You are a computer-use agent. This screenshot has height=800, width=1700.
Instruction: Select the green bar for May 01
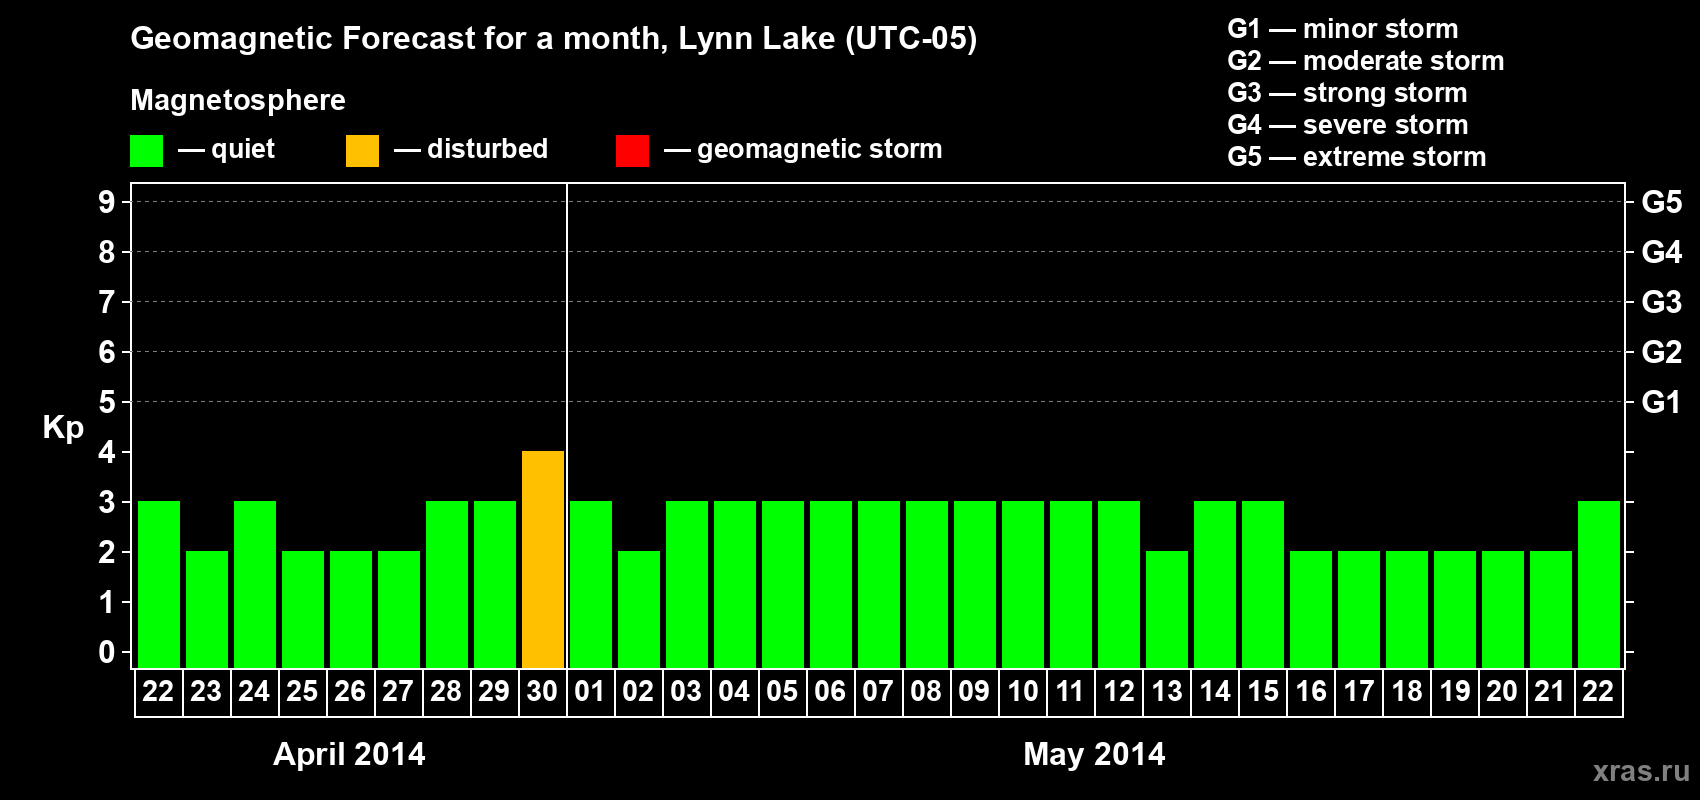(591, 584)
